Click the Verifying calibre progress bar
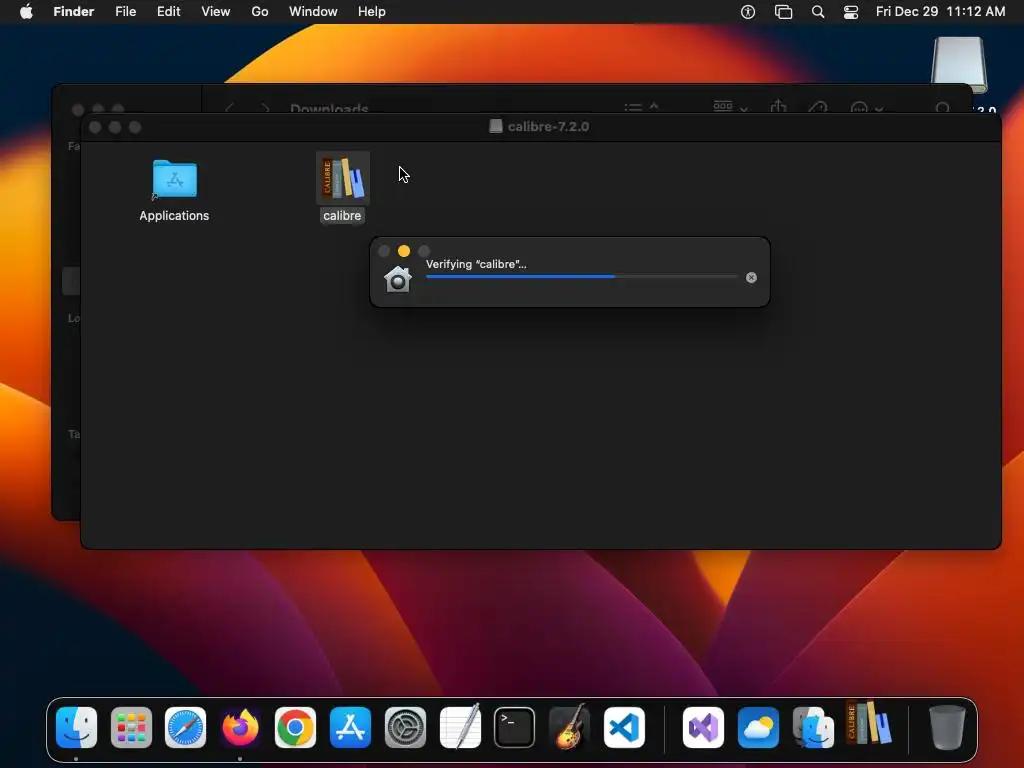 pos(581,277)
